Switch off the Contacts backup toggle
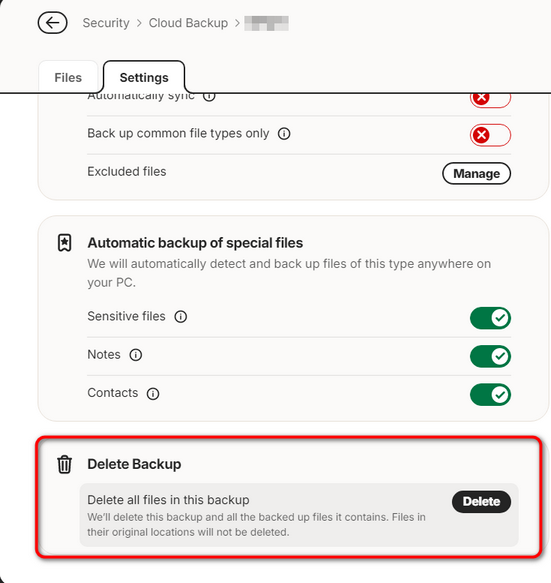Image resolution: width=551 pixels, height=583 pixels. [490, 394]
